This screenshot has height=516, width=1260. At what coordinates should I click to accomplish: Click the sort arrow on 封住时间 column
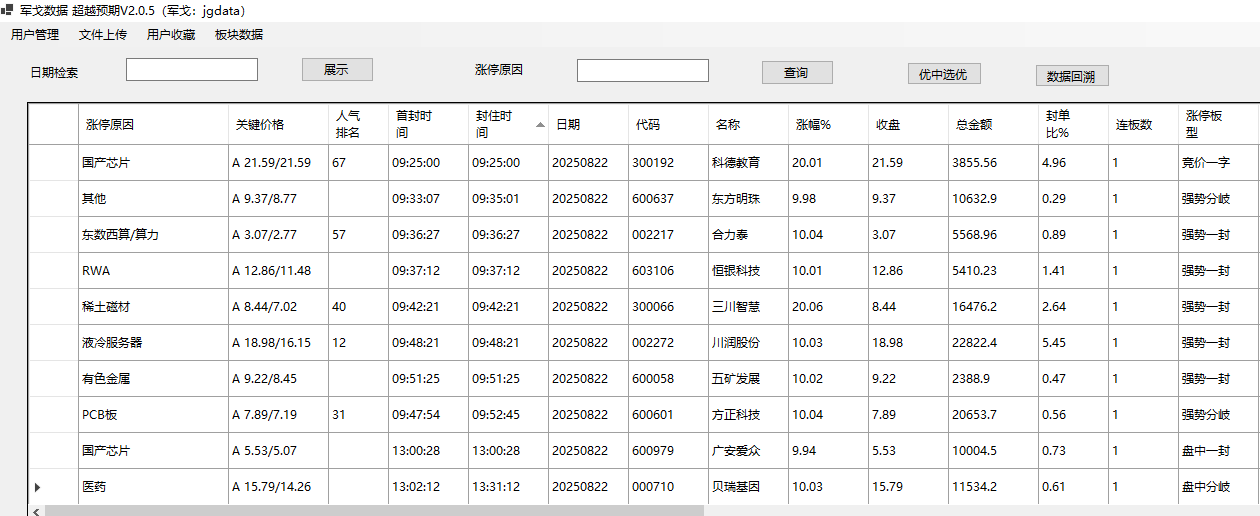pos(540,125)
